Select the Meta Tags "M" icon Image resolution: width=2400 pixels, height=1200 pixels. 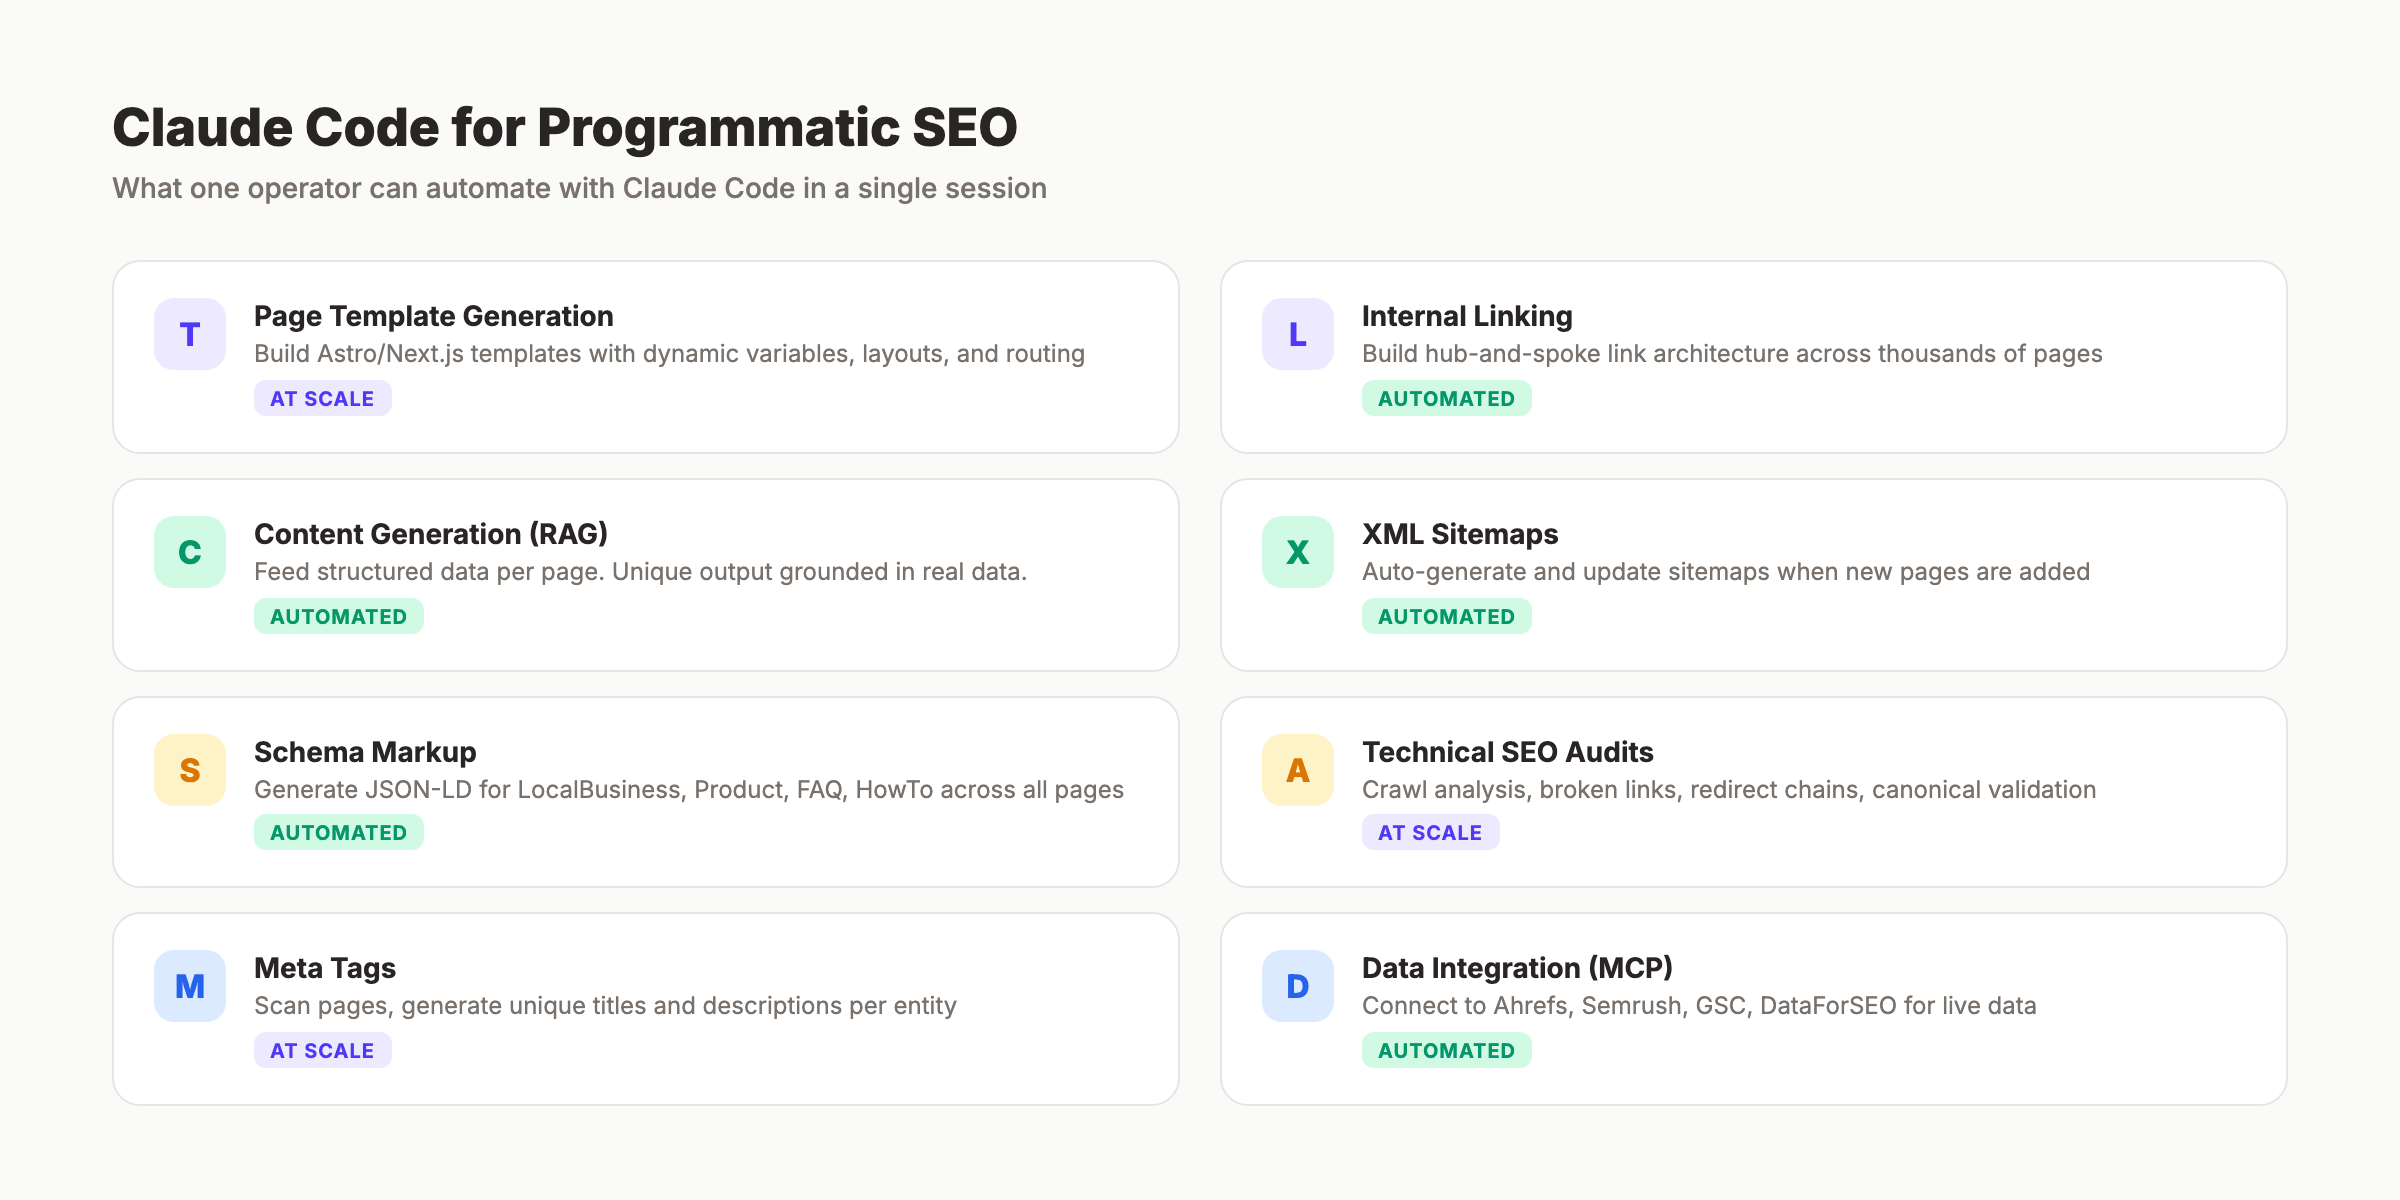point(189,986)
